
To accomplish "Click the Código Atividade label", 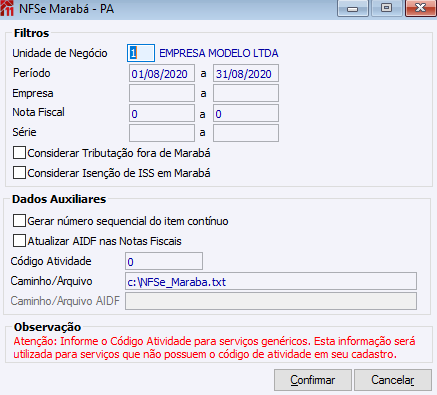I will coord(51,261).
